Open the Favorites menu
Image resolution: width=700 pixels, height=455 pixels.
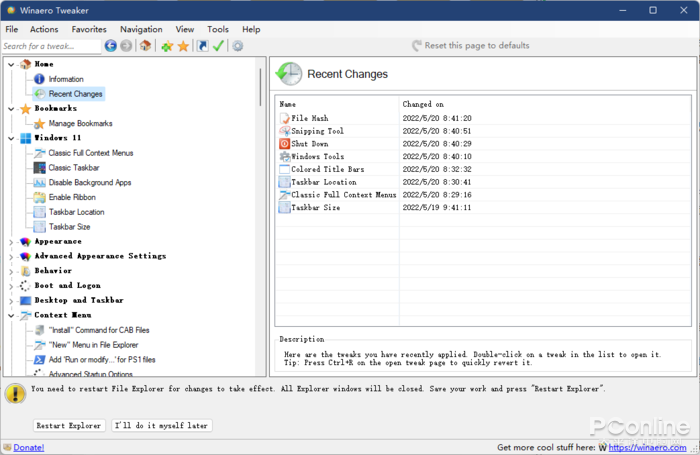pyautogui.click(x=89, y=30)
